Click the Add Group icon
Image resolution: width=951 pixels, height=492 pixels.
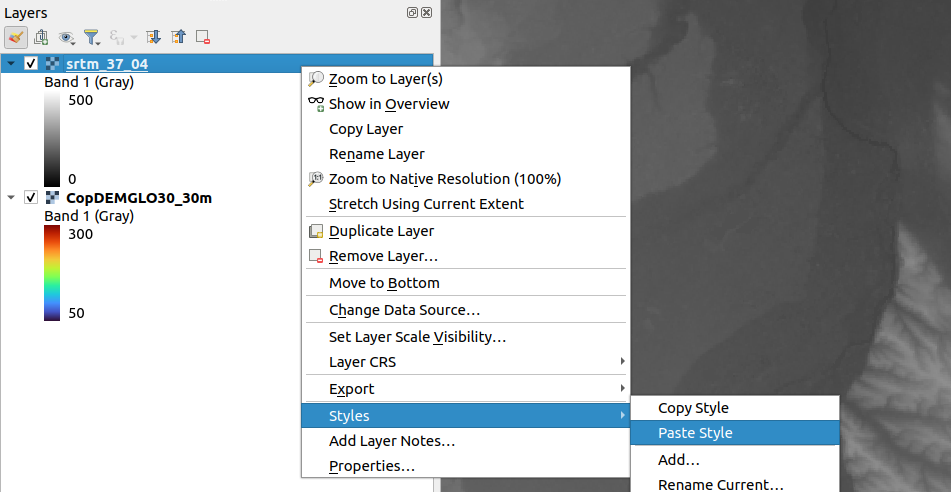41,37
